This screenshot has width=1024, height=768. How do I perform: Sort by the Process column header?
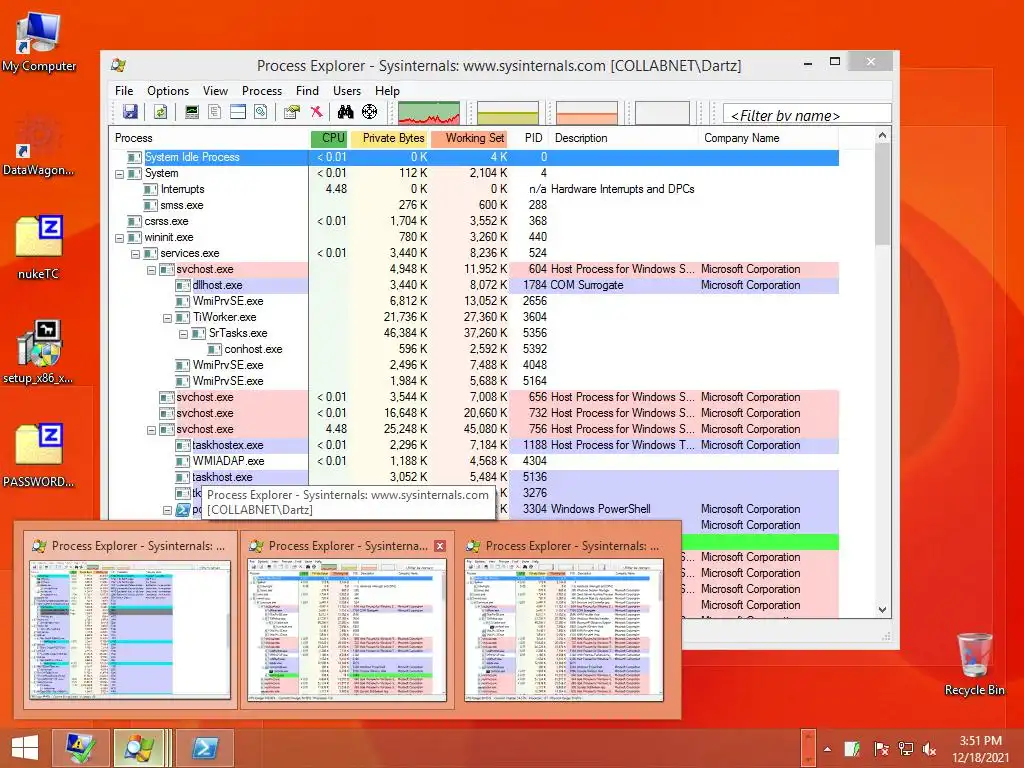[x=209, y=138]
